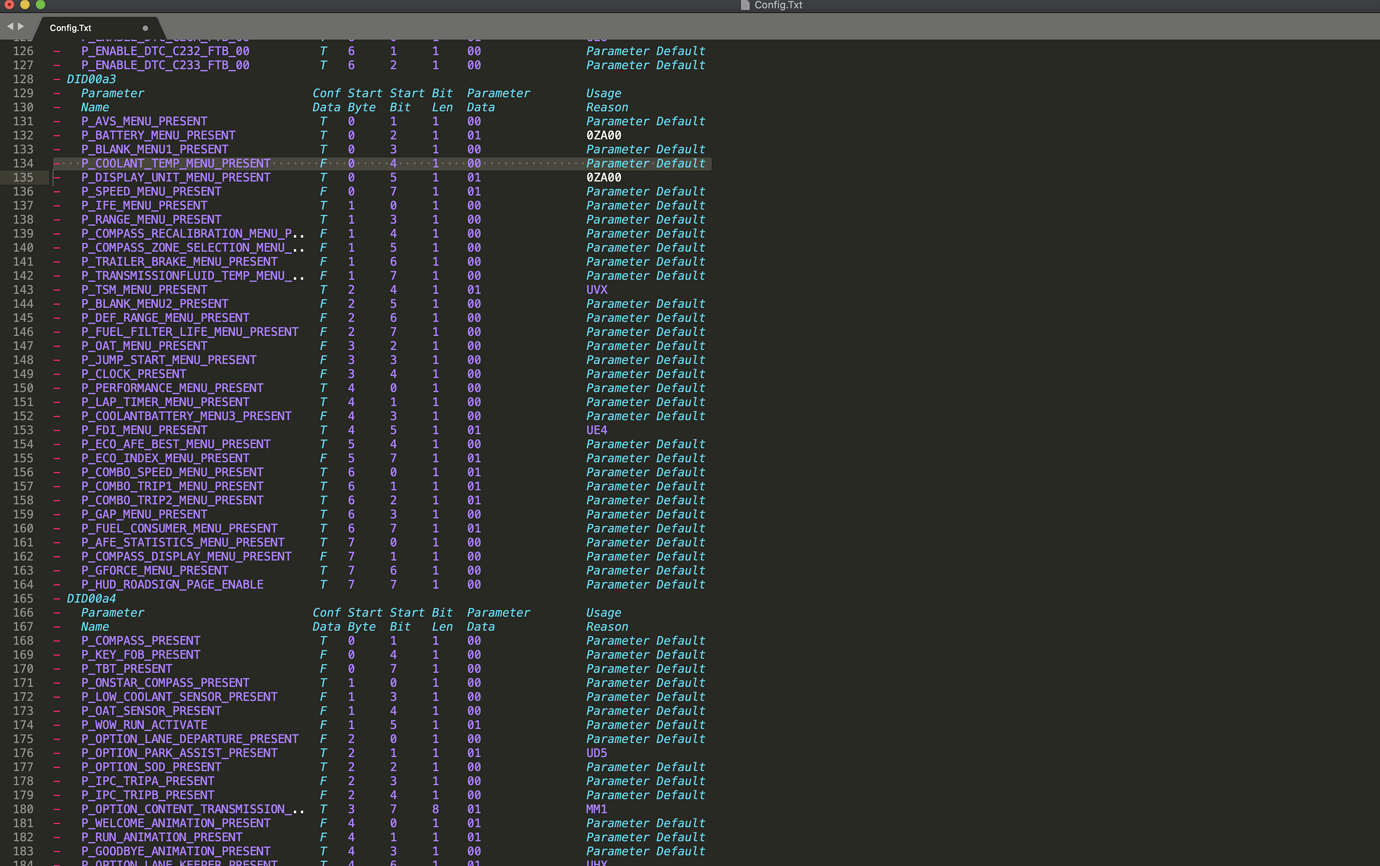Screen dimensions: 1380x866
Task: Click the unsaved-changes dot on the Config.Txt tab
Action: coord(145,28)
